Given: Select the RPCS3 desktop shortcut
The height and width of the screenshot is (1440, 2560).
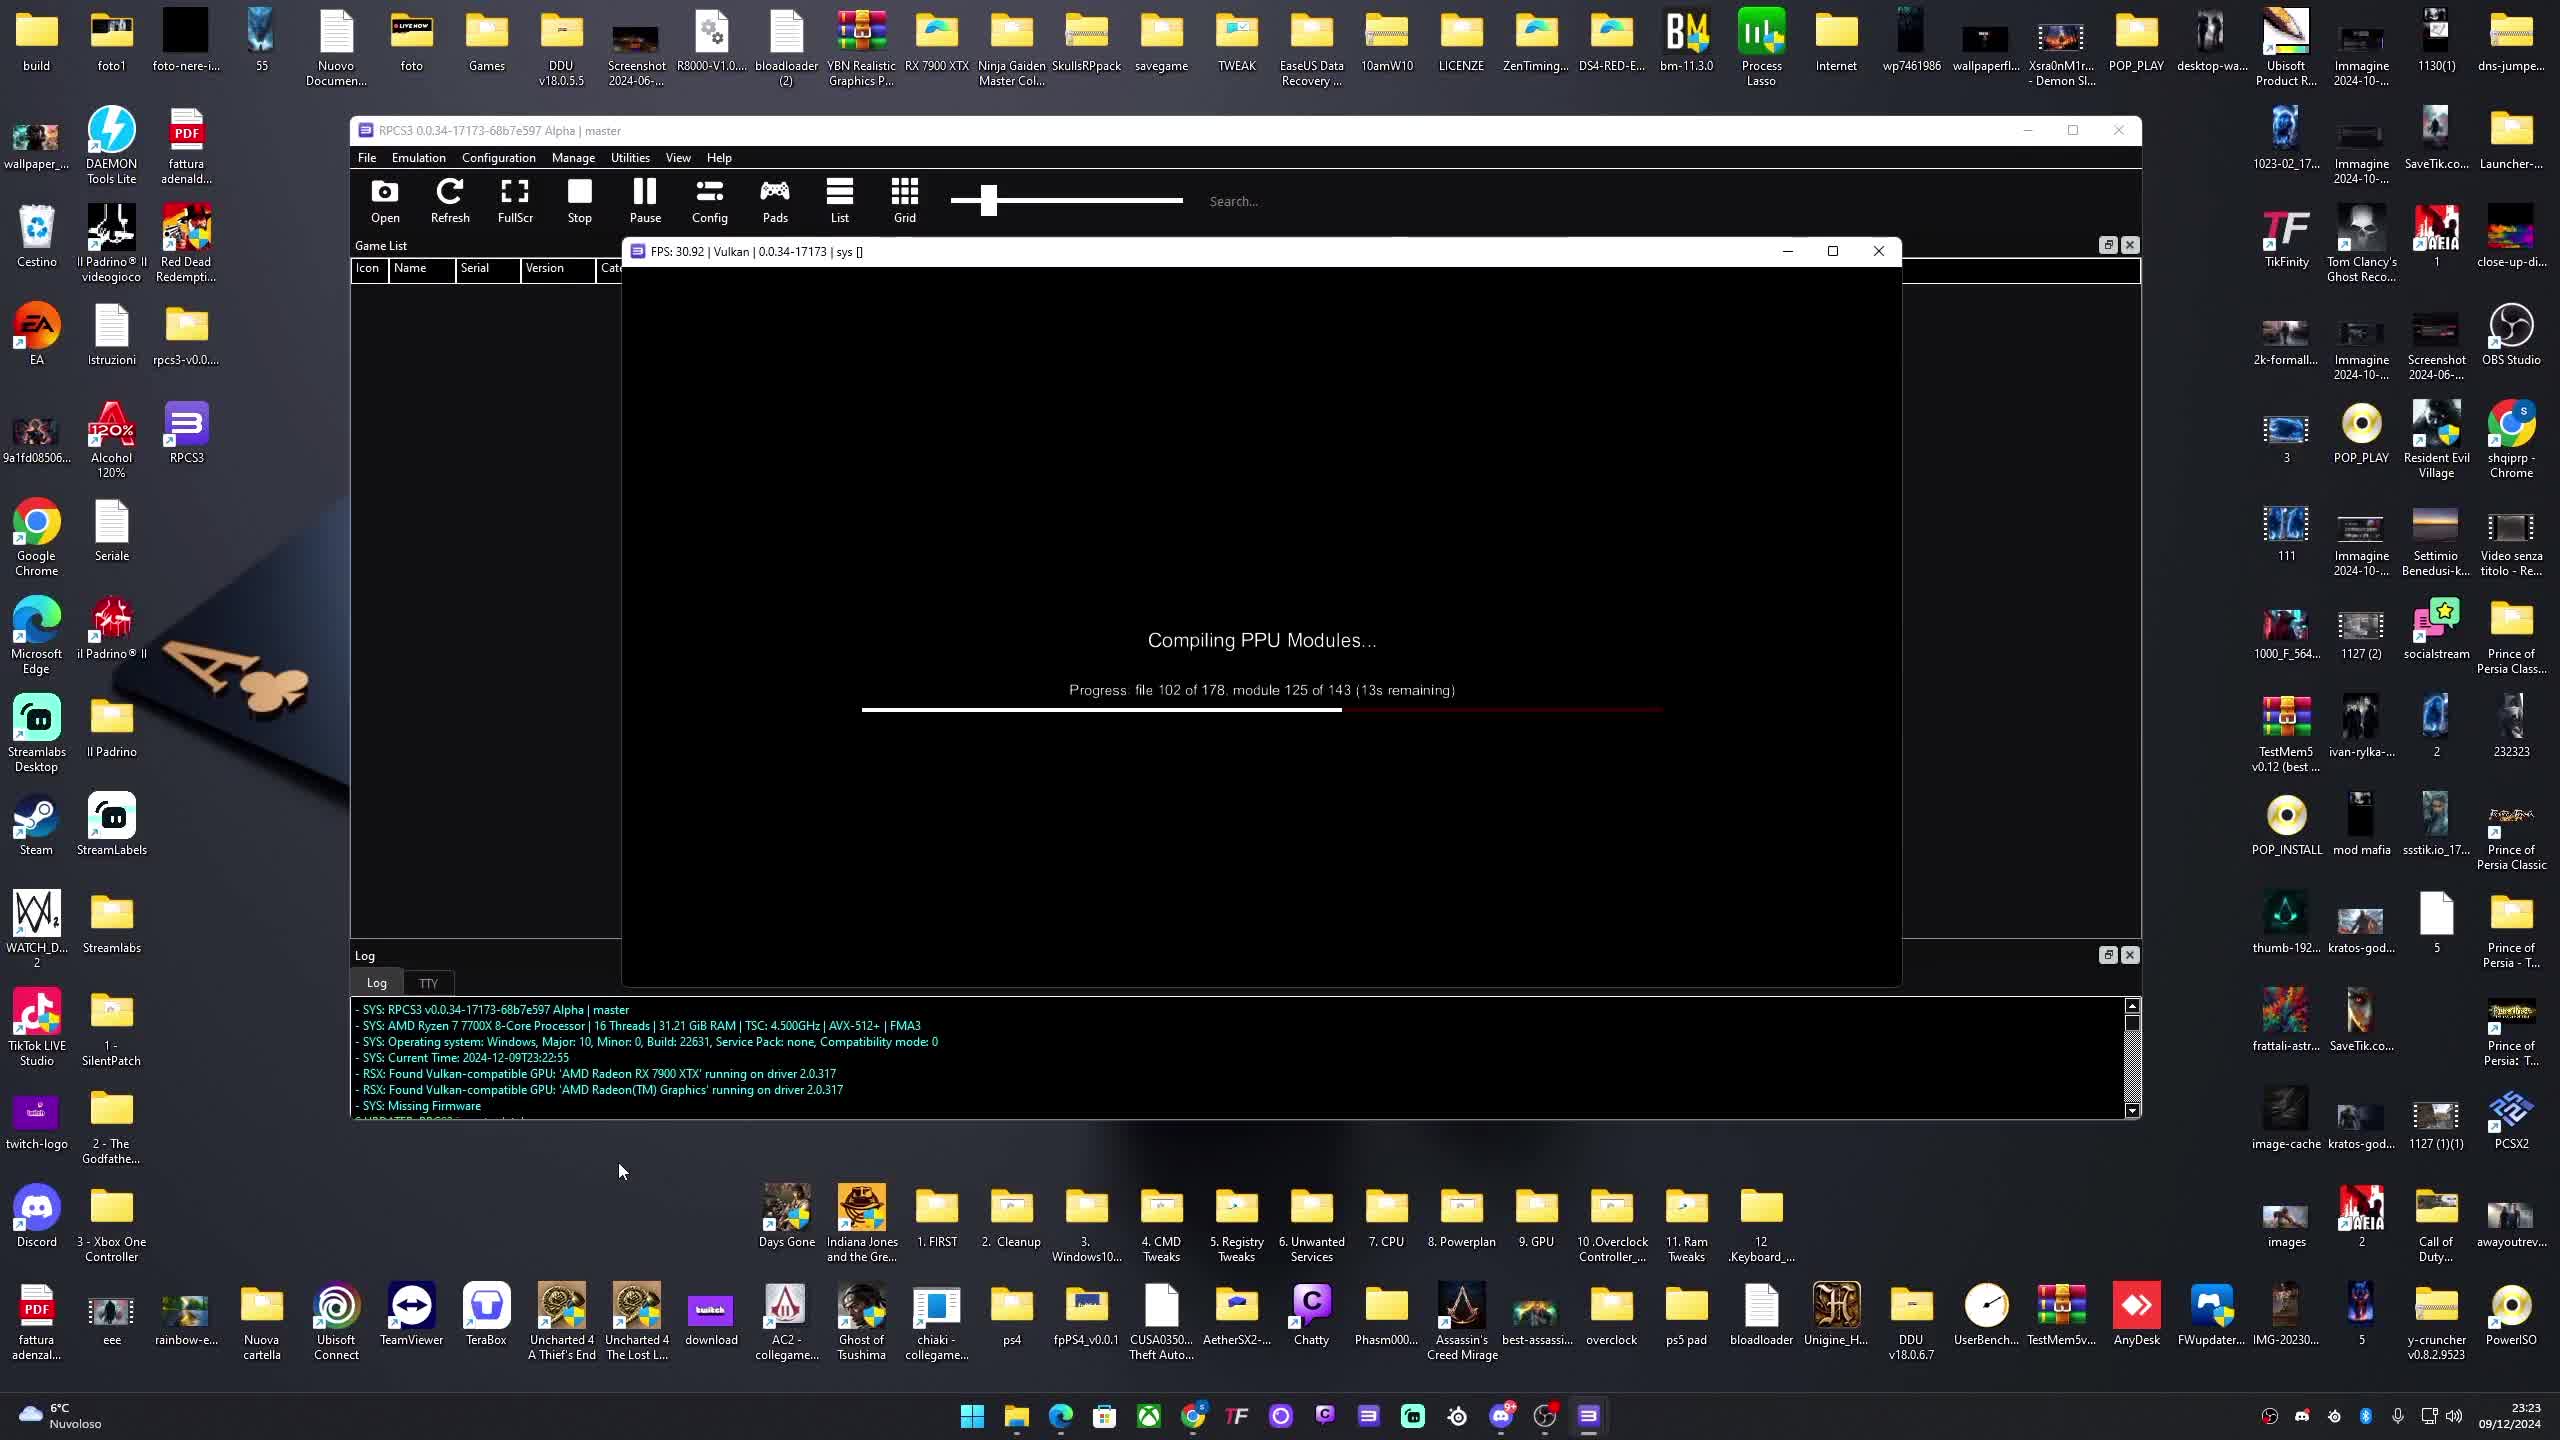Looking at the screenshot, I should (187, 434).
